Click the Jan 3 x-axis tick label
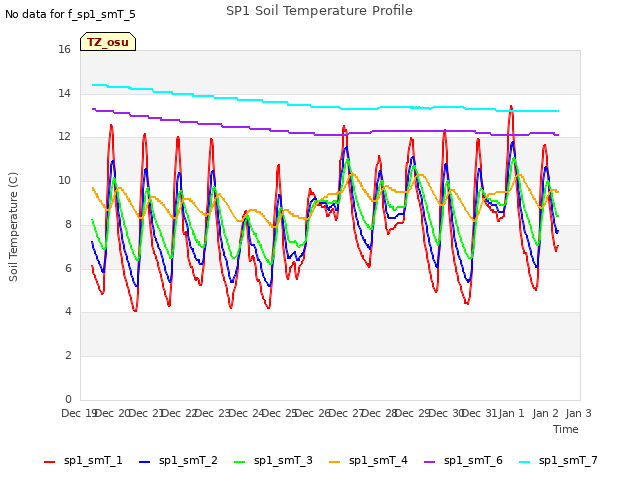 579,413
